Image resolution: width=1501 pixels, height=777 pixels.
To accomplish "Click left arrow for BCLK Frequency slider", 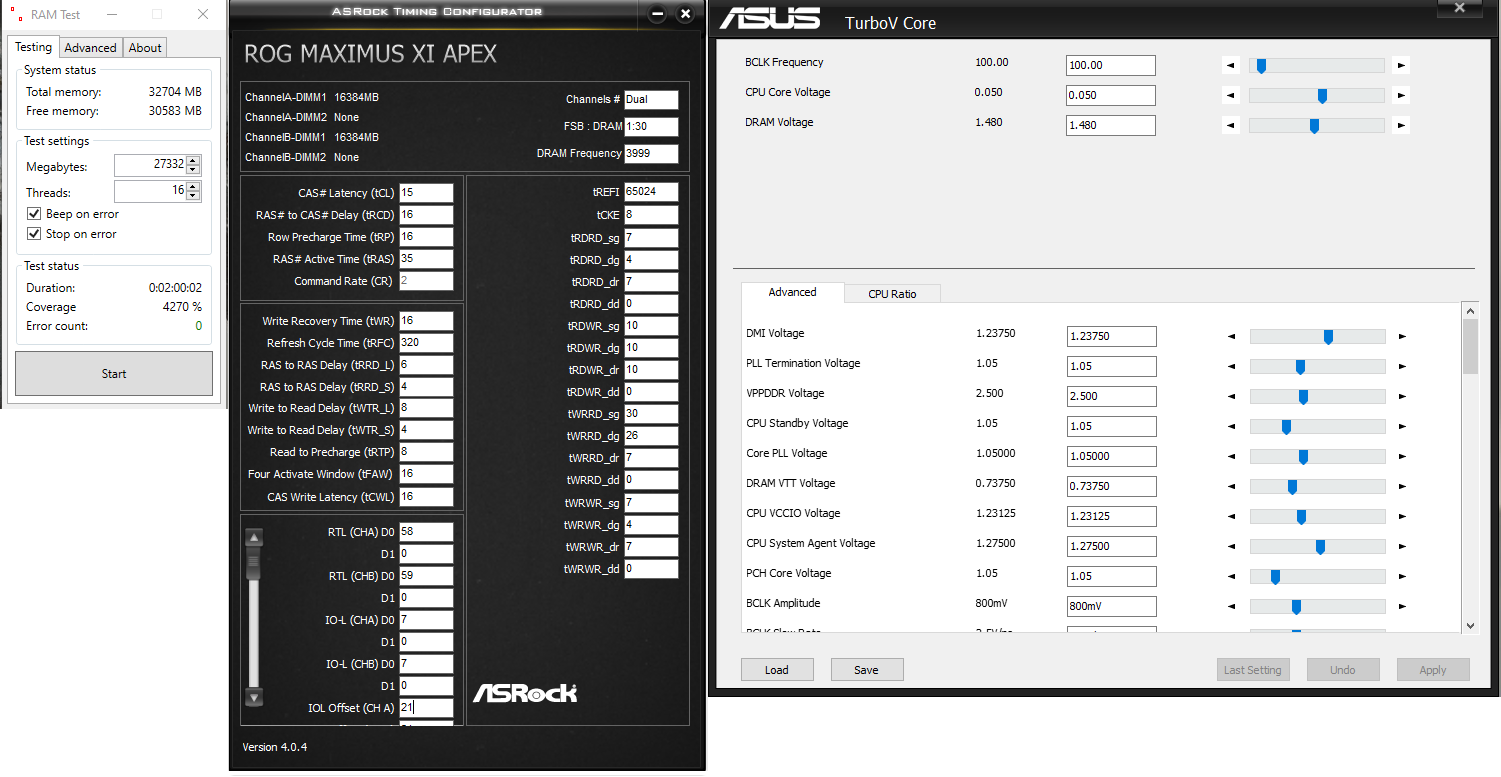I will [x=1231, y=66].
